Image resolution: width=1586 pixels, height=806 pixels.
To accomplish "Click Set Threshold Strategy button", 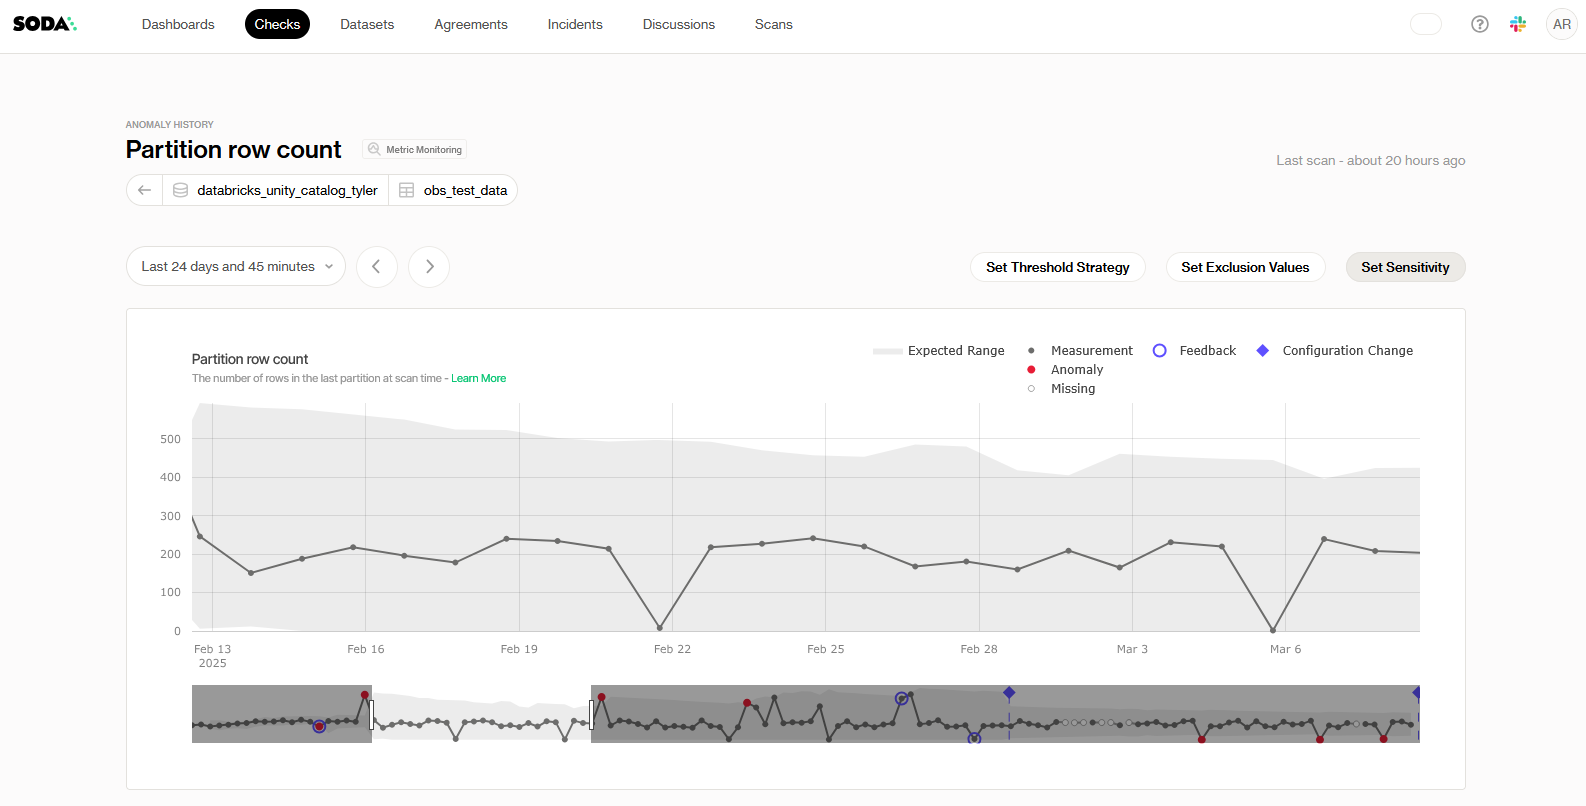I will tap(1057, 267).
